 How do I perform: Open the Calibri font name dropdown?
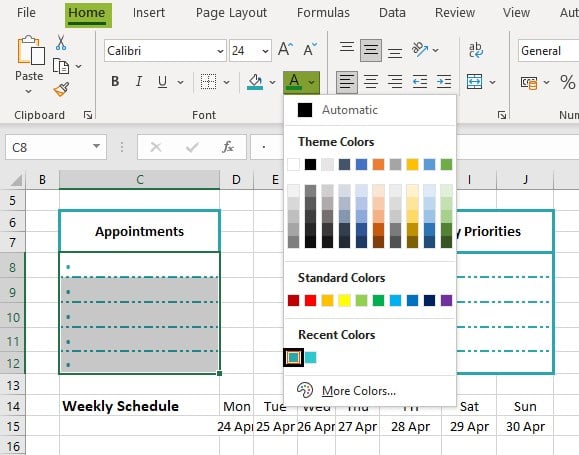point(220,51)
